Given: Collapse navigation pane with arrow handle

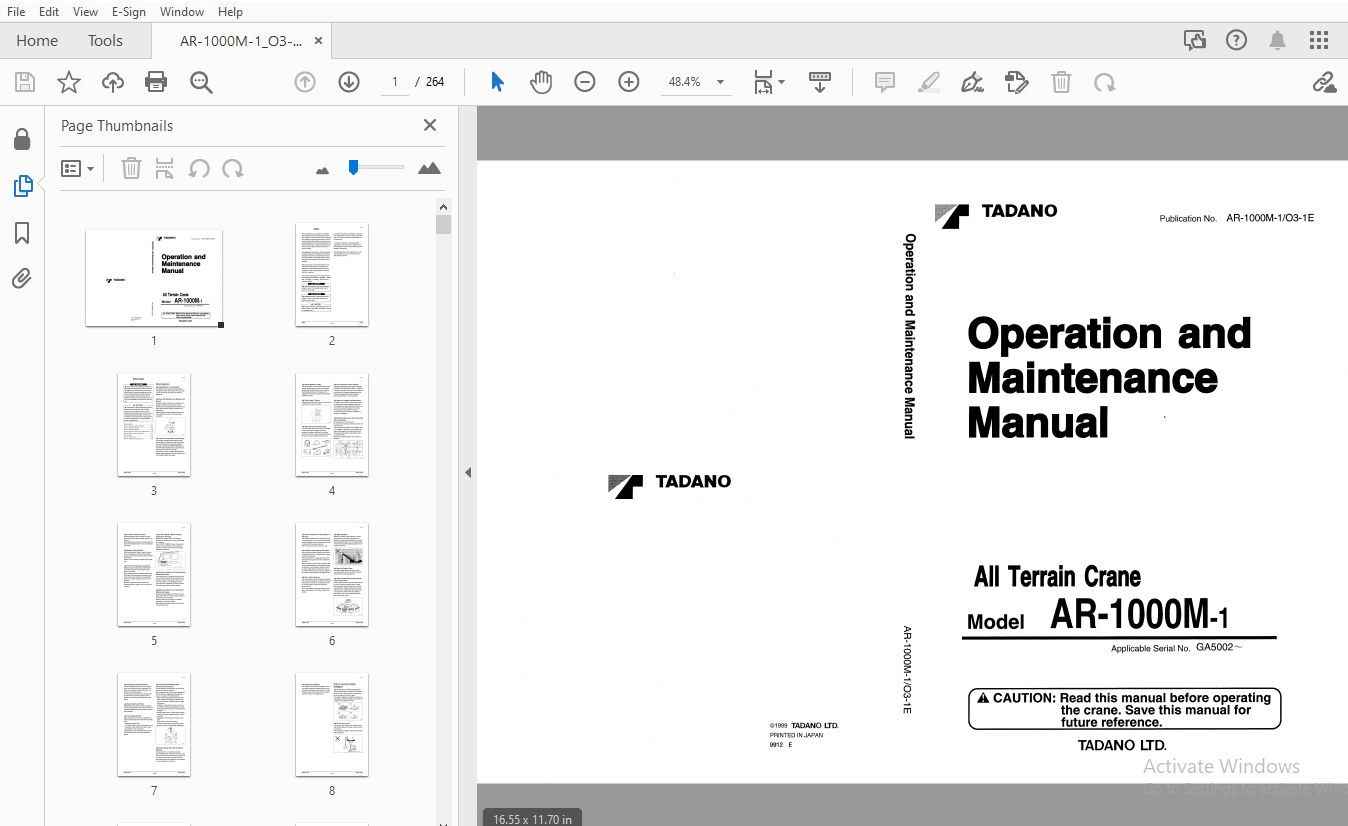Looking at the screenshot, I should [467, 473].
